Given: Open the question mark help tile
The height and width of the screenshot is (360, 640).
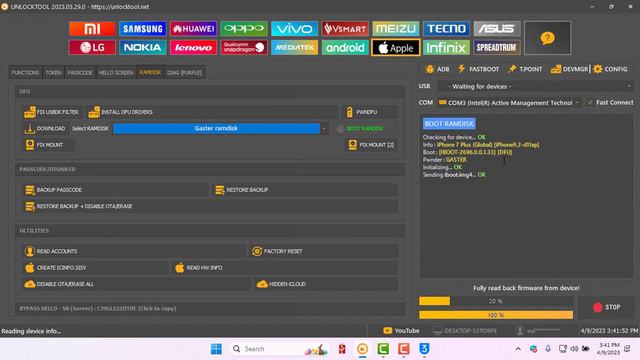Looking at the screenshot, I should 547,38.
